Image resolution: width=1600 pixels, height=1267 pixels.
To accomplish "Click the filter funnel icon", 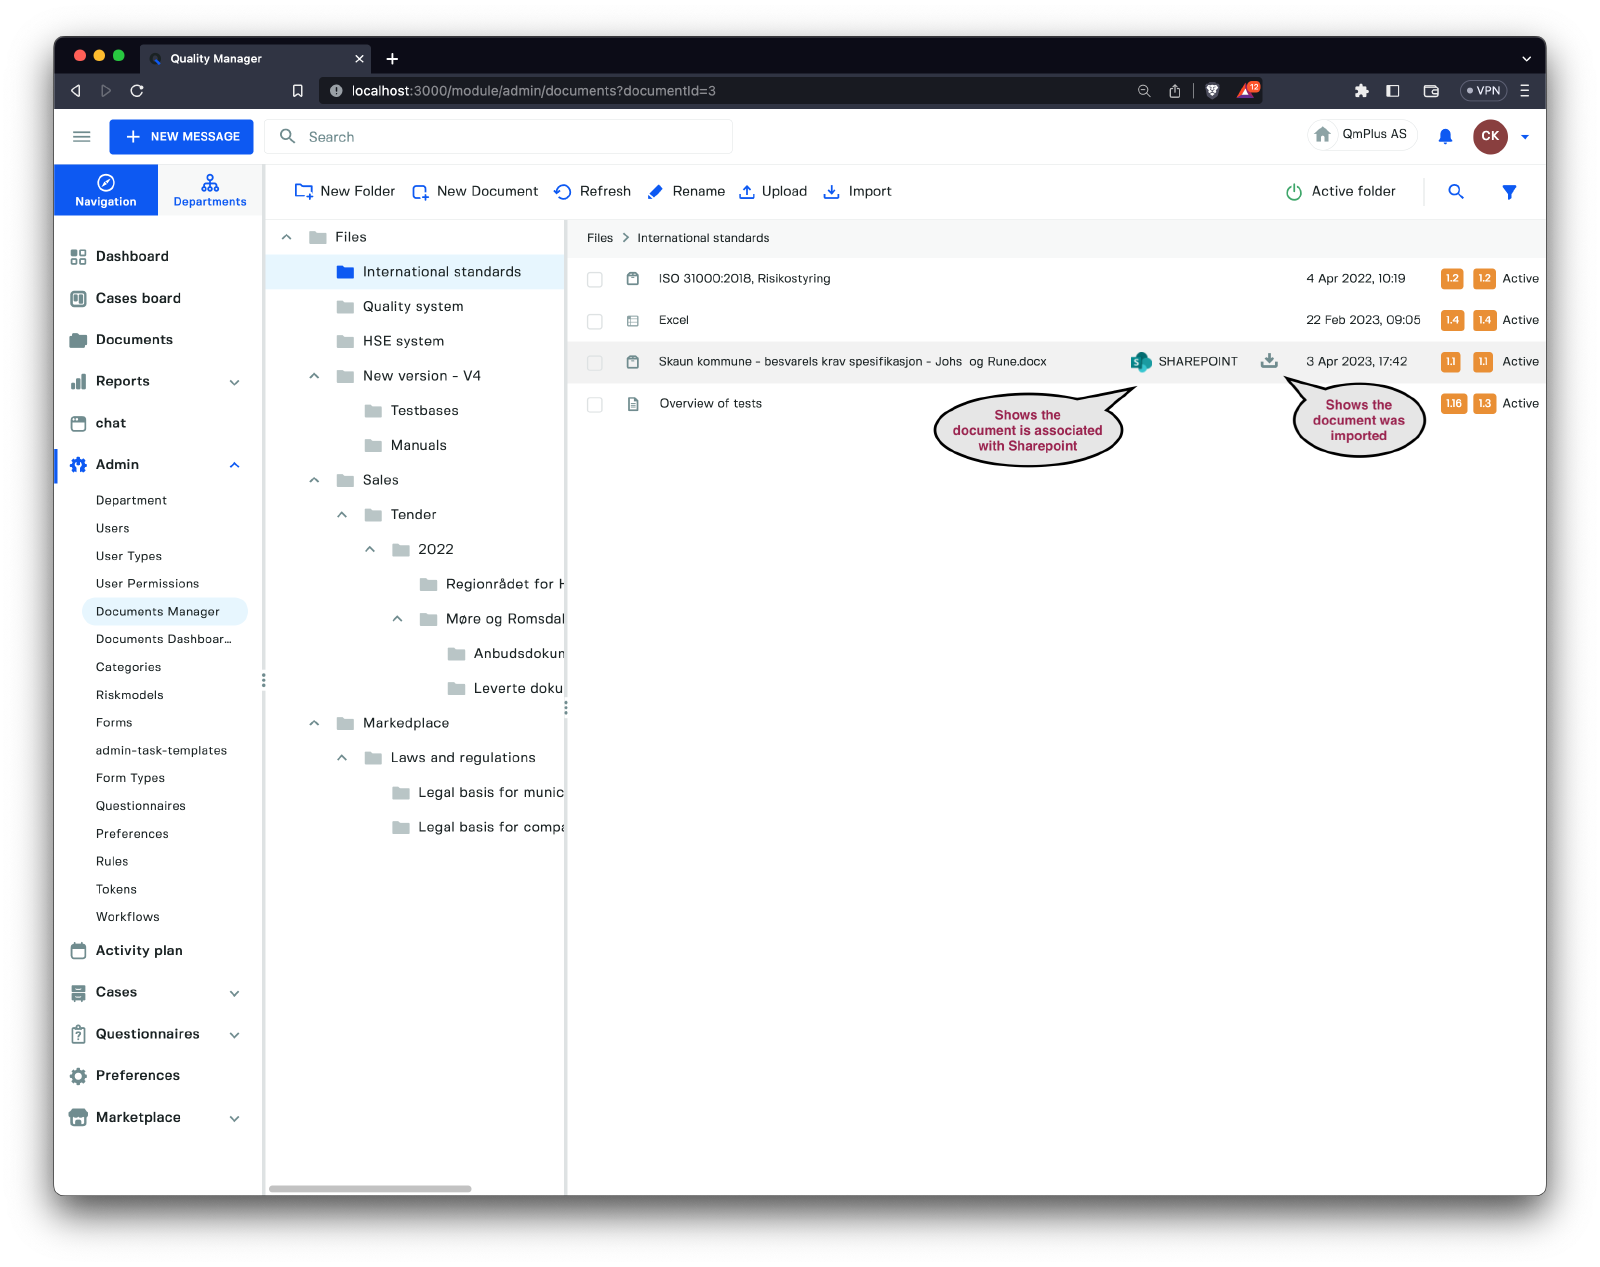I will click(x=1509, y=192).
